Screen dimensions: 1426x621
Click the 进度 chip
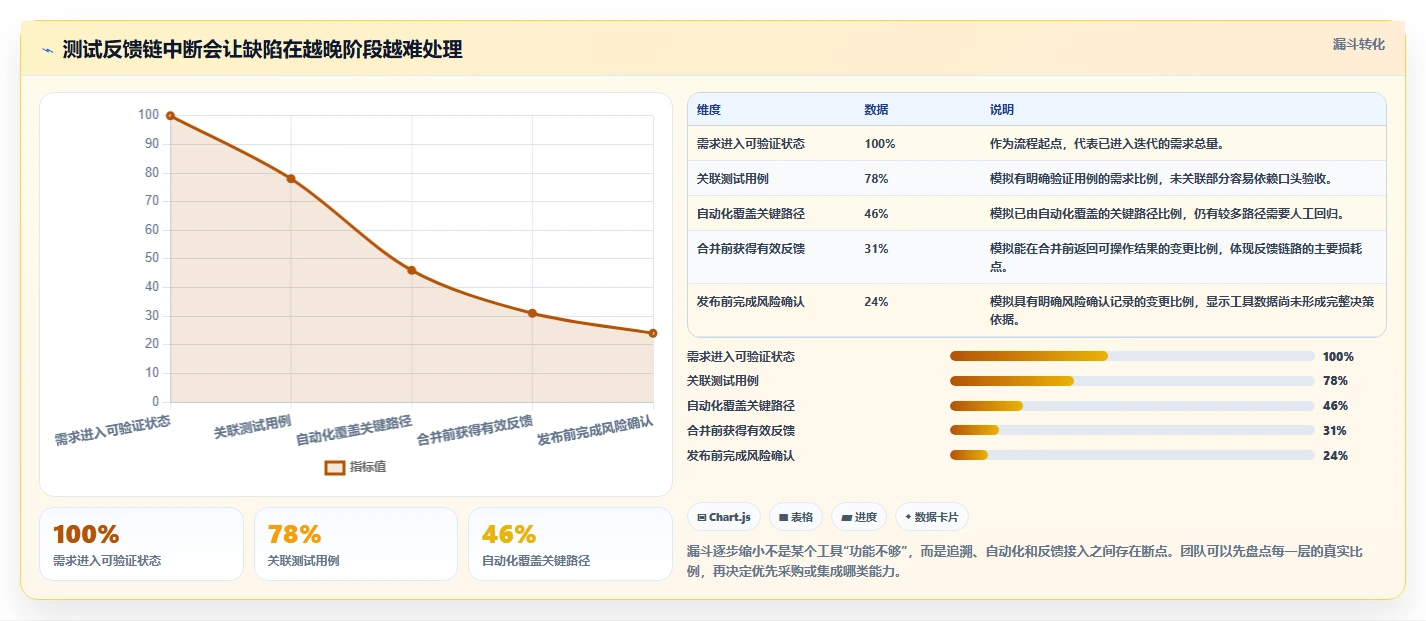coord(859,517)
